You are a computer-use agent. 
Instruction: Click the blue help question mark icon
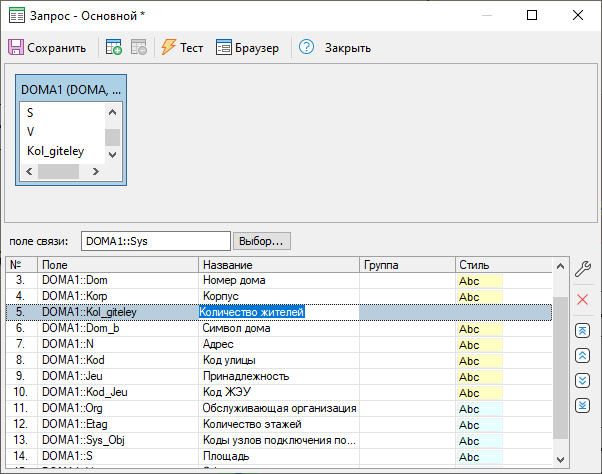pyautogui.click(x=306, y=48)
